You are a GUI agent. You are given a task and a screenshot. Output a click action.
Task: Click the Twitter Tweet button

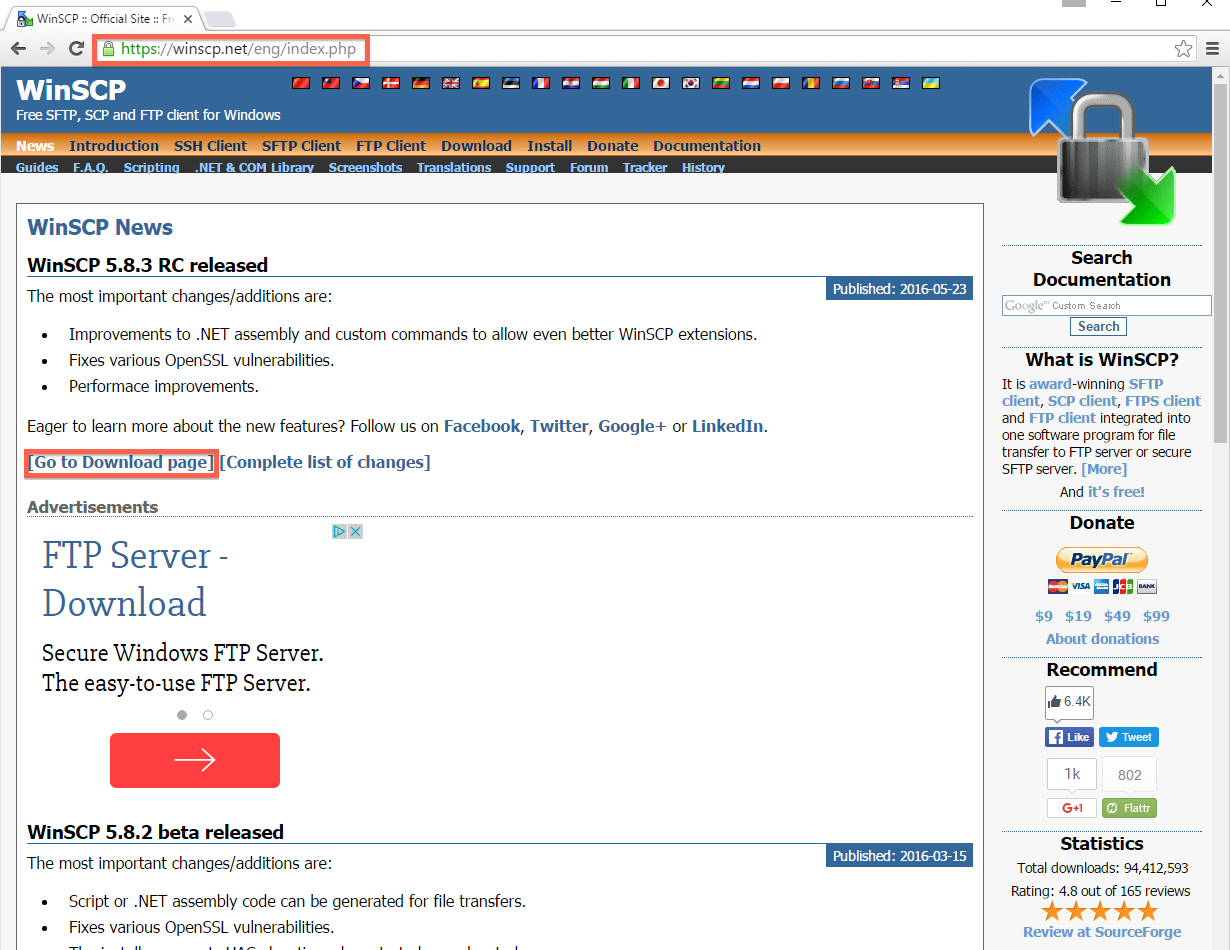coord(1128,737)
